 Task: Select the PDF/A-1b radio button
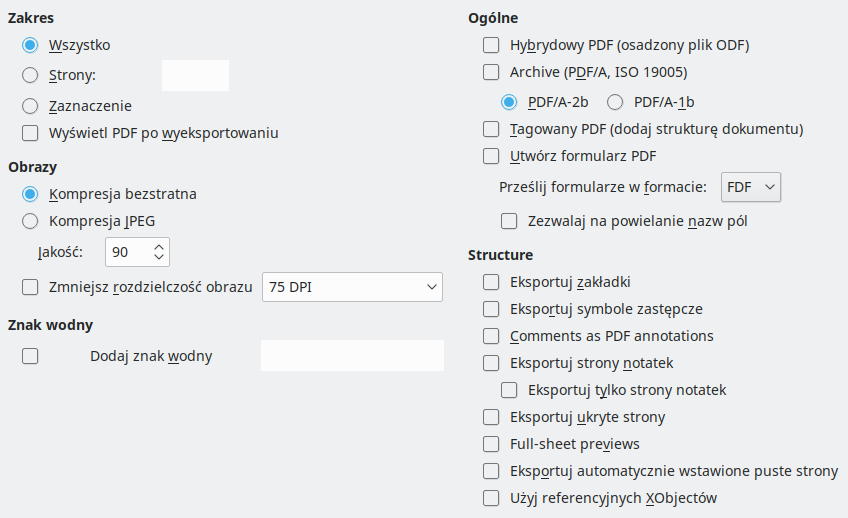[x=615, y=101]
